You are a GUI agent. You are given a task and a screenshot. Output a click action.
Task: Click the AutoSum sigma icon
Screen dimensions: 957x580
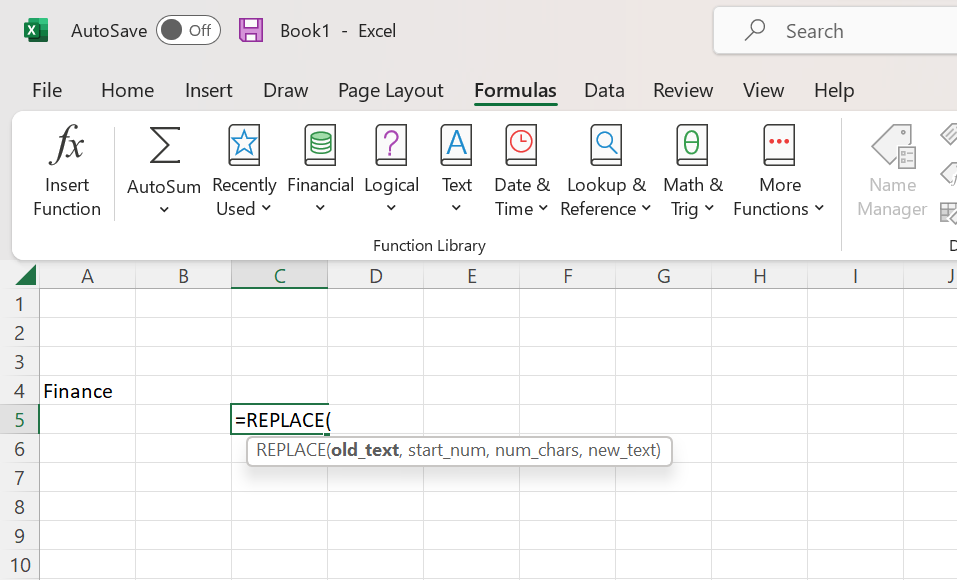click(164, 146)
